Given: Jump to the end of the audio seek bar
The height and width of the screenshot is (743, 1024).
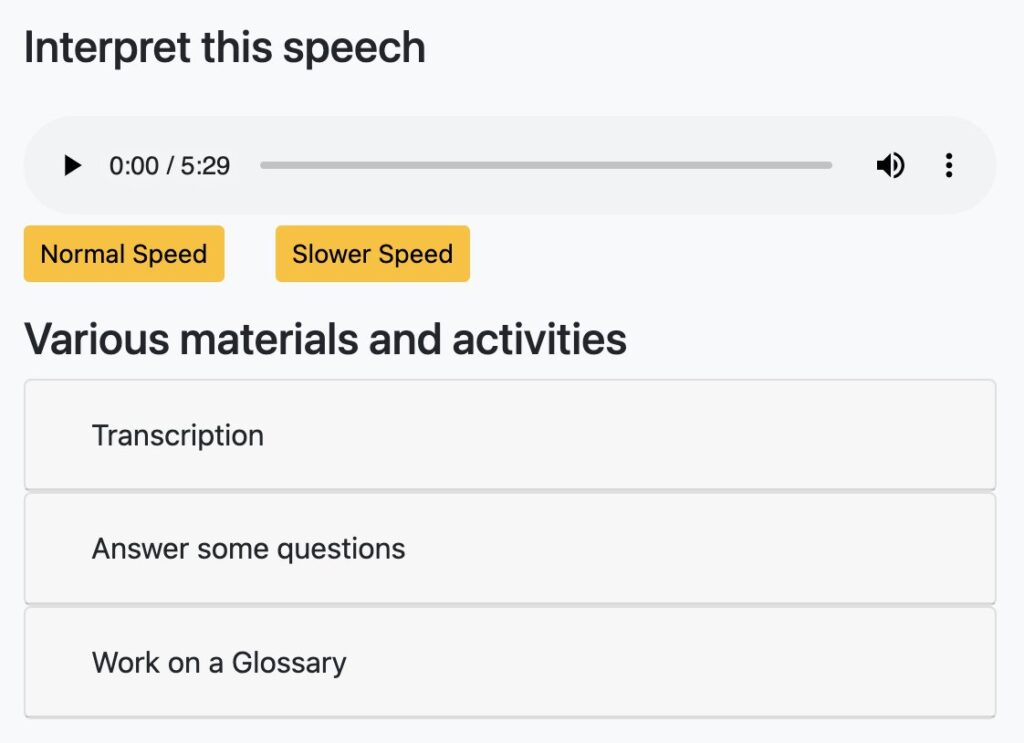Looking at the screenshot, I should coord(831,166).
